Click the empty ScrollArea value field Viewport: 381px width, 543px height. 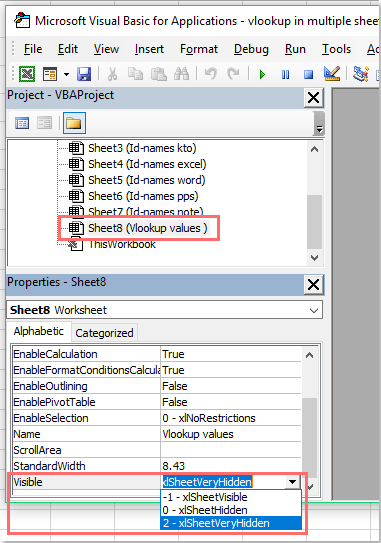tap(231, 450)
